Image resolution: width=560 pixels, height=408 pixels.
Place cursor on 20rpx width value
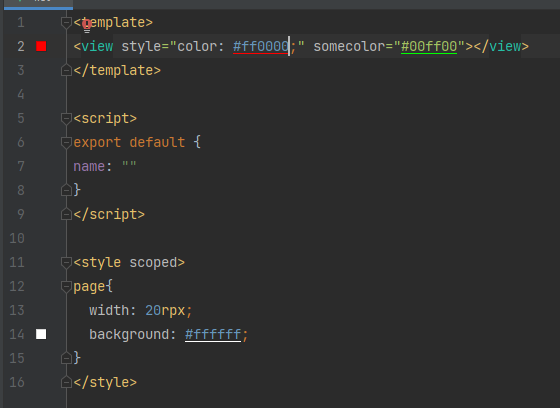point(165,310)
